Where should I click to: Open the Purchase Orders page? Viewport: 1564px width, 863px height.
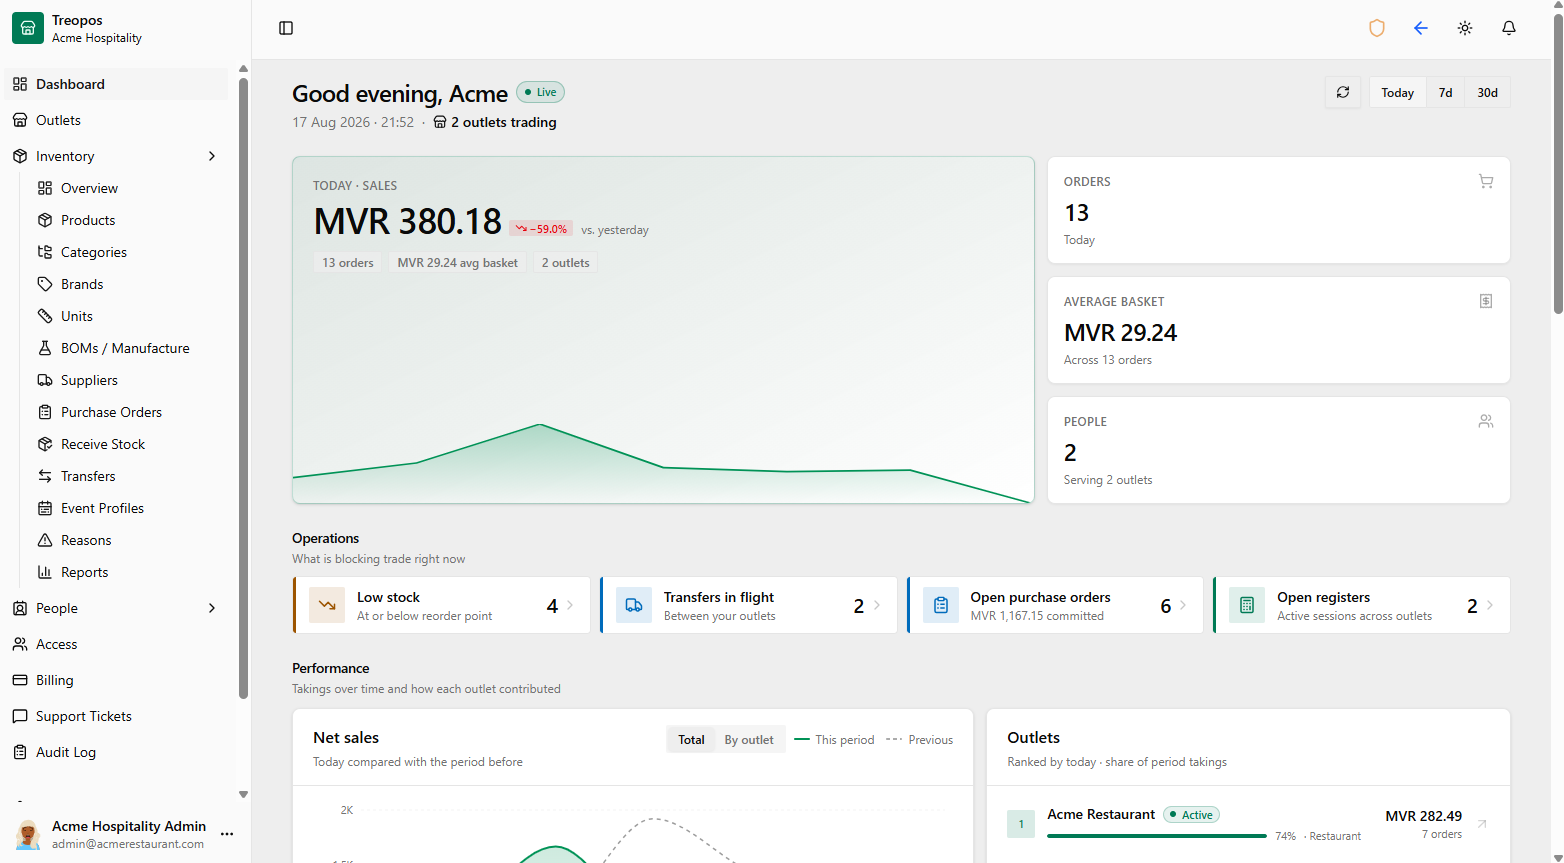tap(128, 412)
